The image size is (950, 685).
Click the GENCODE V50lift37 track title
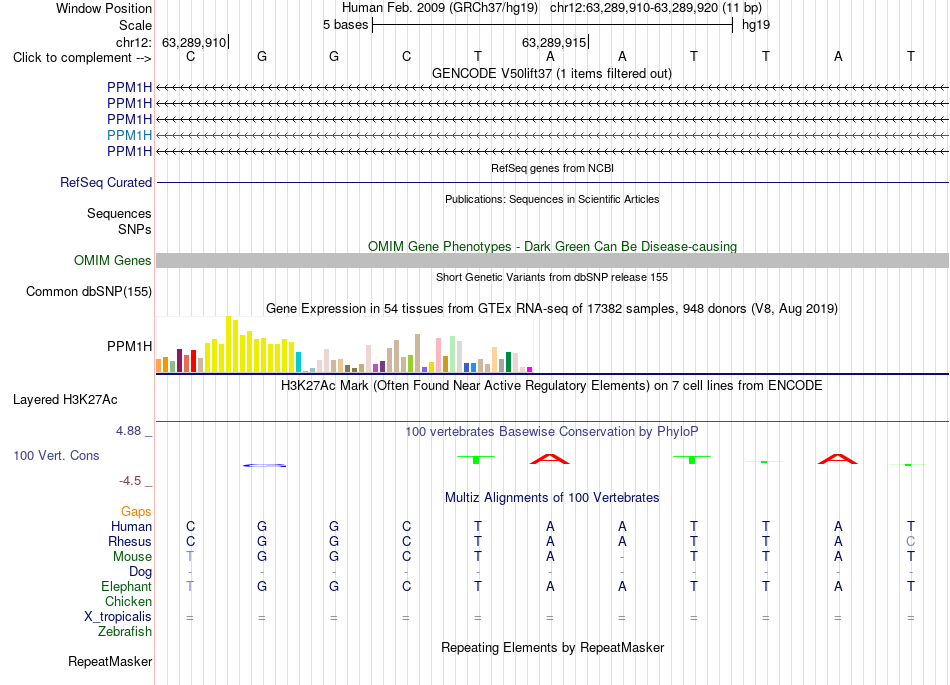[552, 73]
